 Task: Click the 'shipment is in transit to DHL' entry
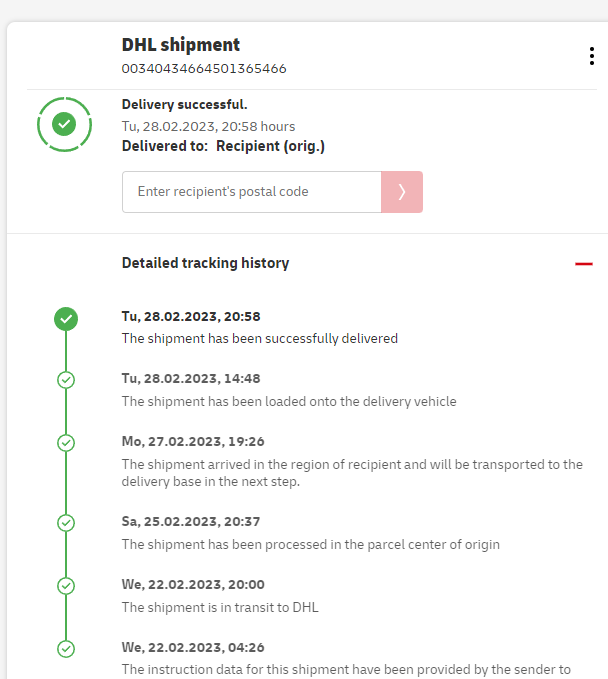(x=220, y=607)
